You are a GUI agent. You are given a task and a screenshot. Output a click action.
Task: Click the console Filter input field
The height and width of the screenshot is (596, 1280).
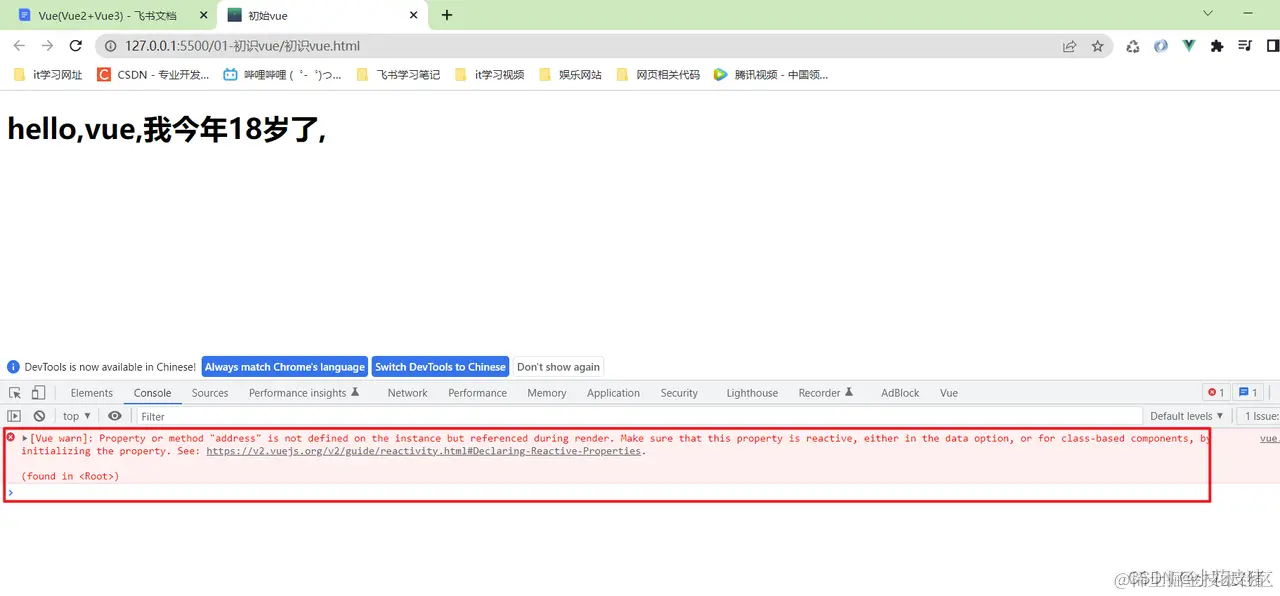coord(638,416)
